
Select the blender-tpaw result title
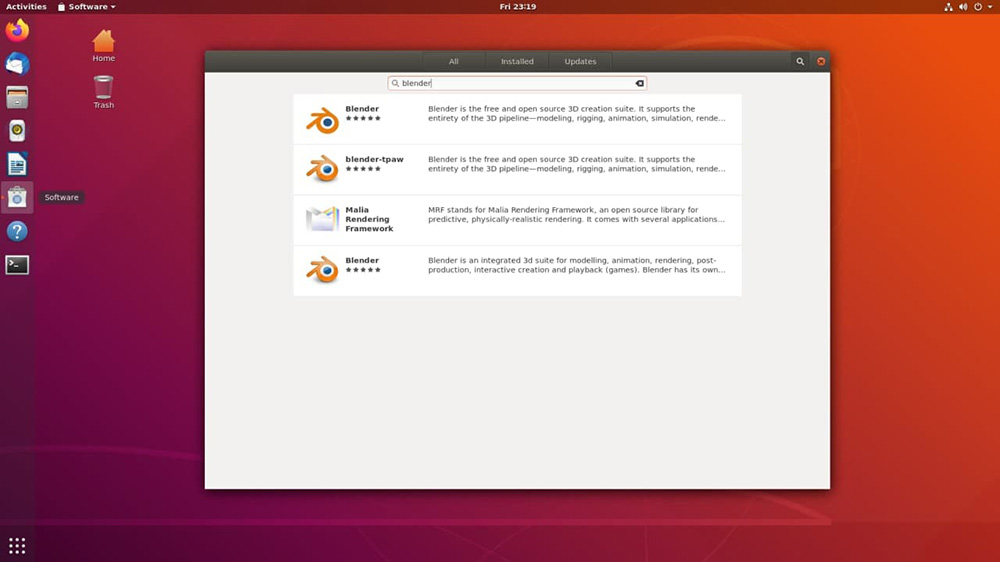point(374,159)
